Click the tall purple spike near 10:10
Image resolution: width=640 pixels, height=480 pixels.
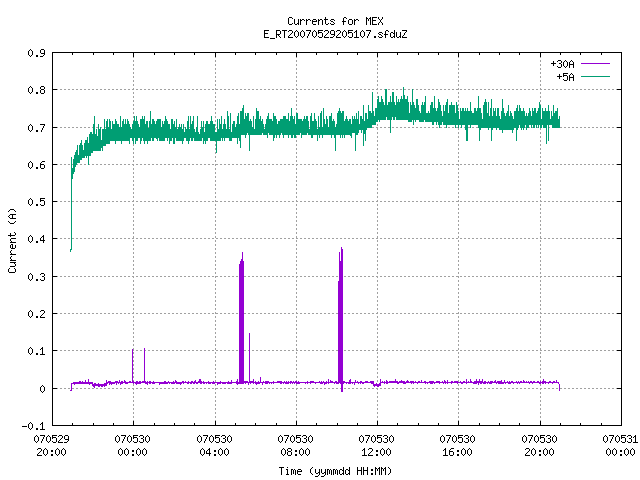click(341, 318)
